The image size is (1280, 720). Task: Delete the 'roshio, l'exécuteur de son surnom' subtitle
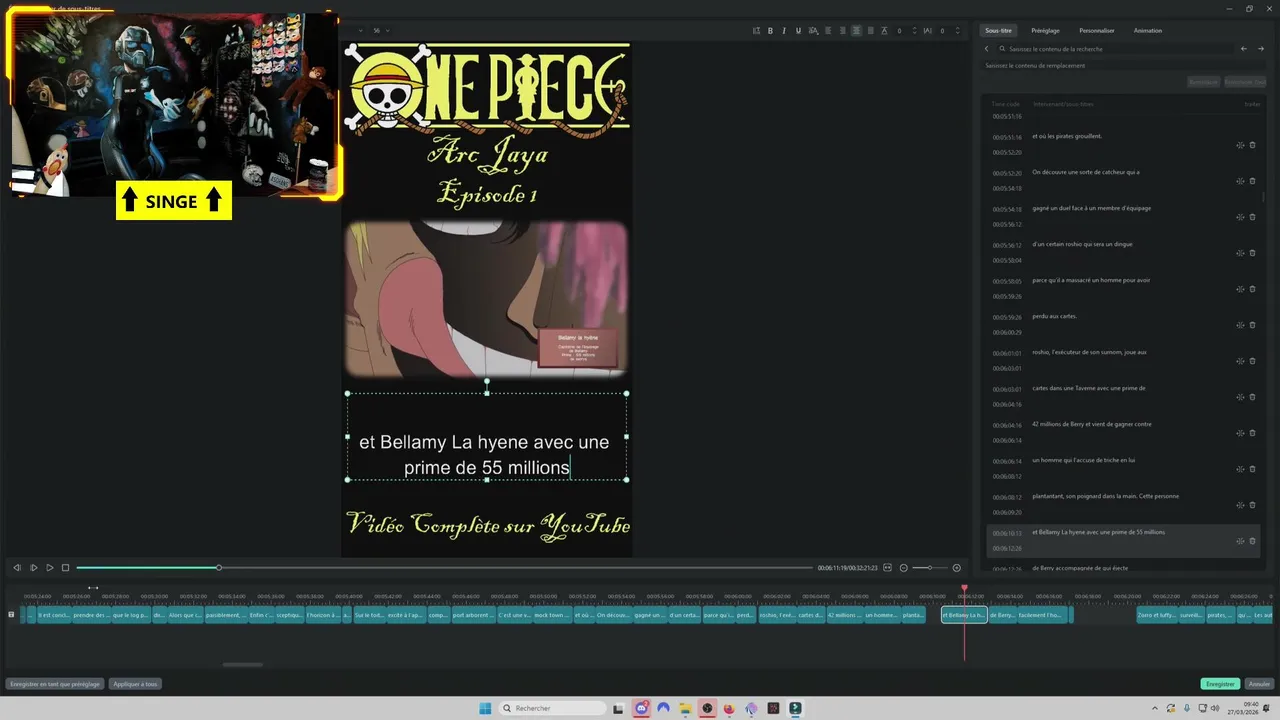coord(1252,361)
